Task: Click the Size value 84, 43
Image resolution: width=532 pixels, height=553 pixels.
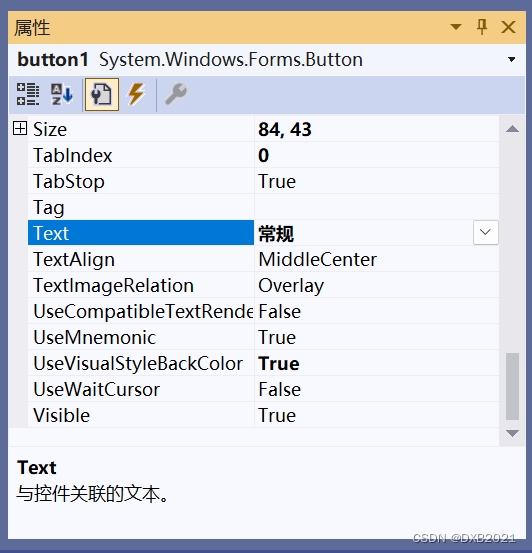Action: point(285,129)
